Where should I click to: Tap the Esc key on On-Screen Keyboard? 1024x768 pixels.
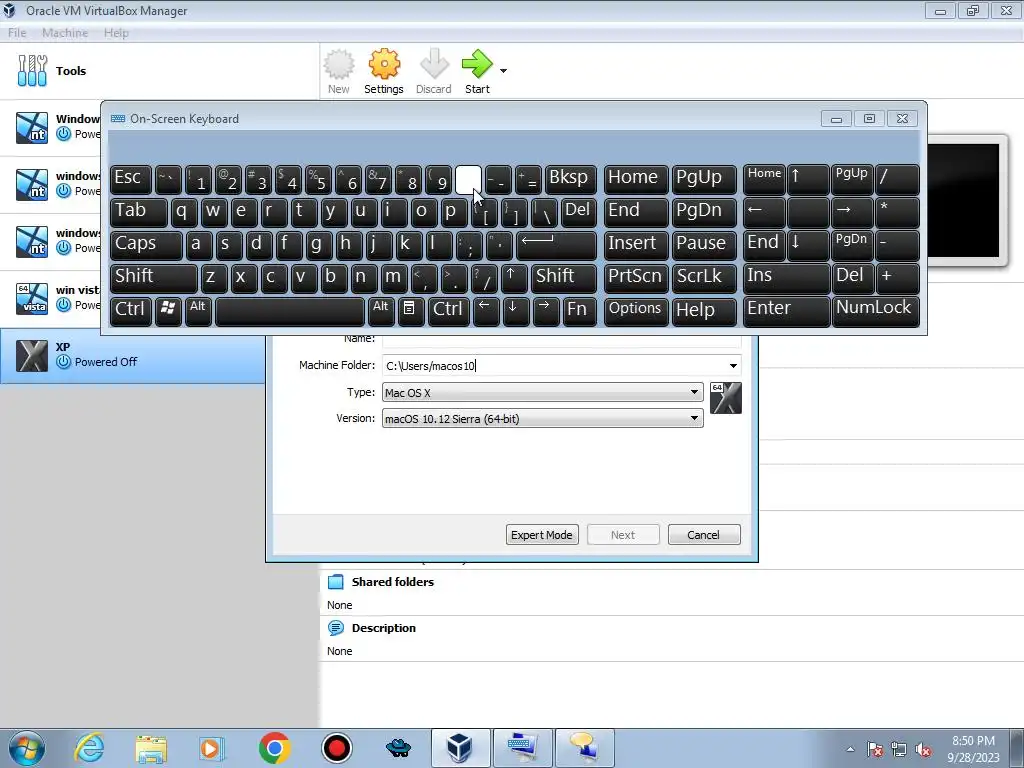point(131,179)
